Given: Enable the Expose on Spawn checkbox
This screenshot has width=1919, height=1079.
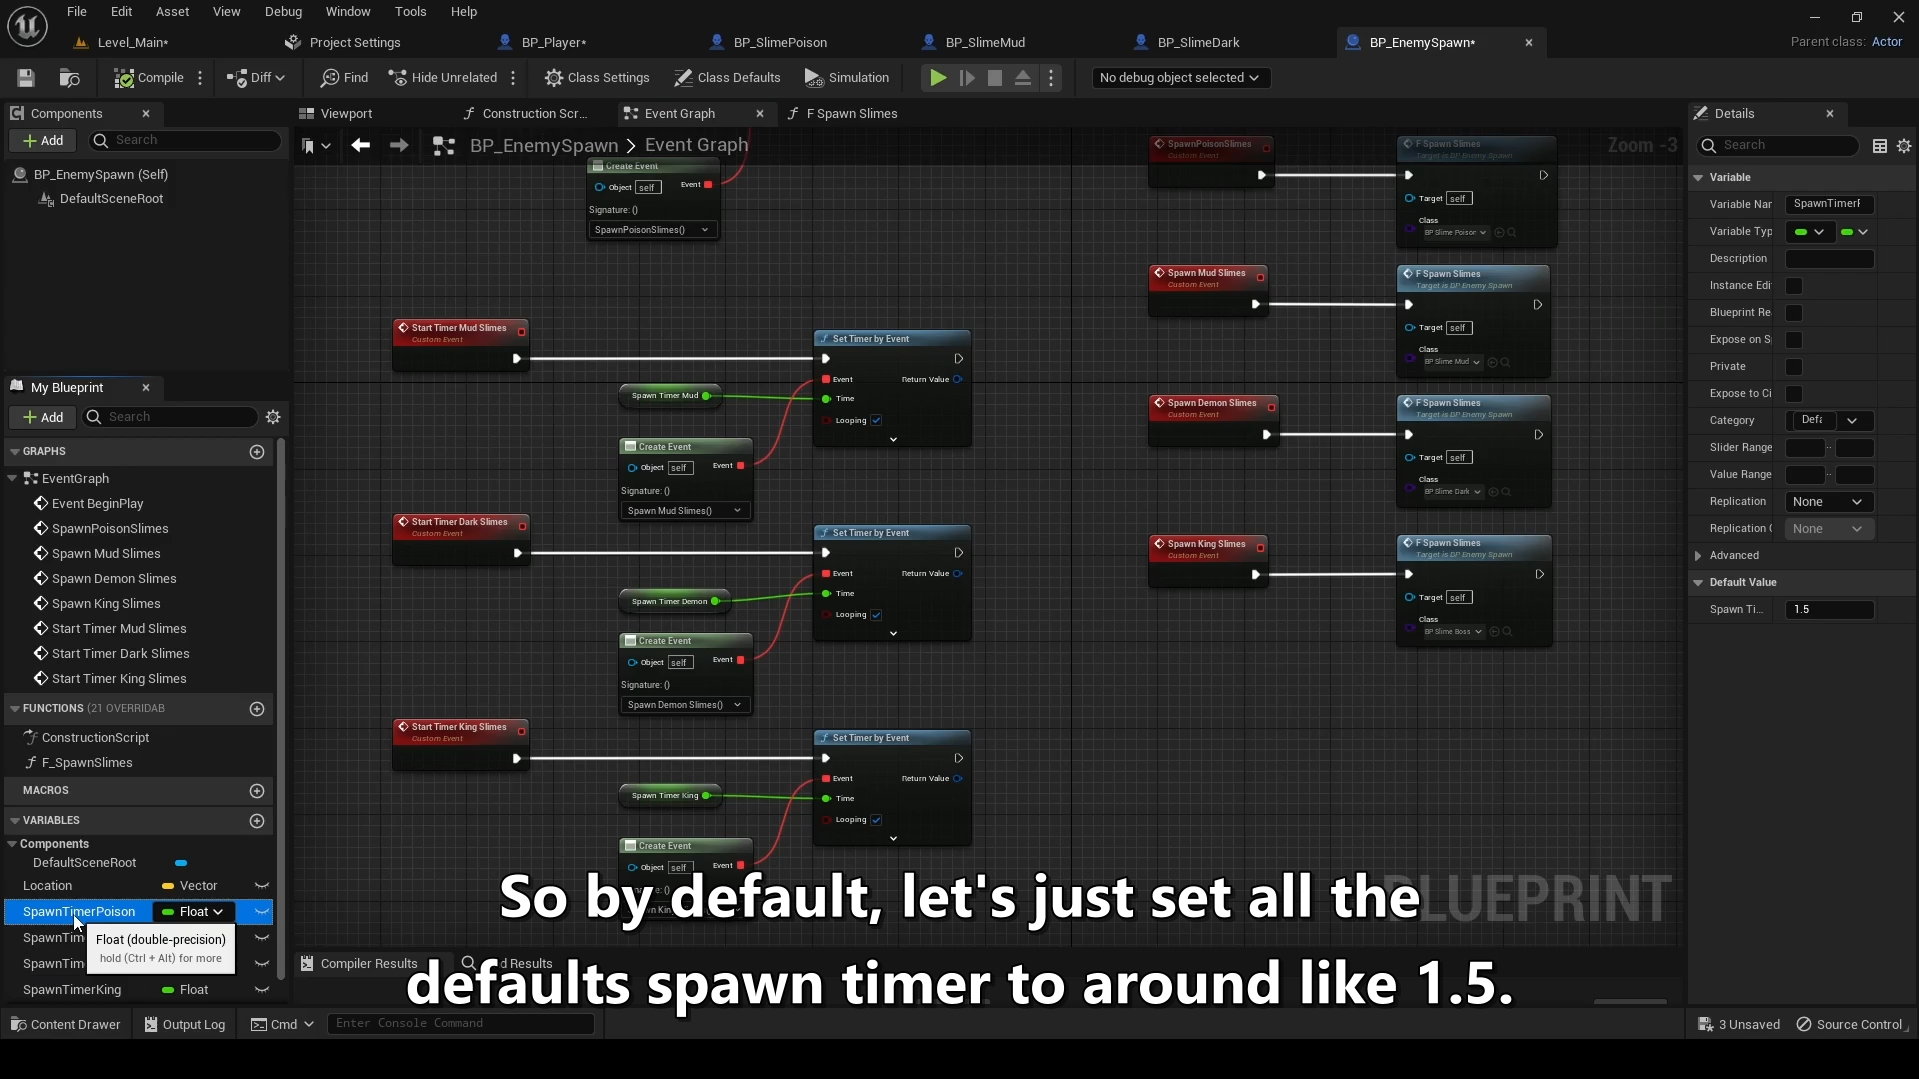Looking at the screenshot, I should tap(1794, 340).
